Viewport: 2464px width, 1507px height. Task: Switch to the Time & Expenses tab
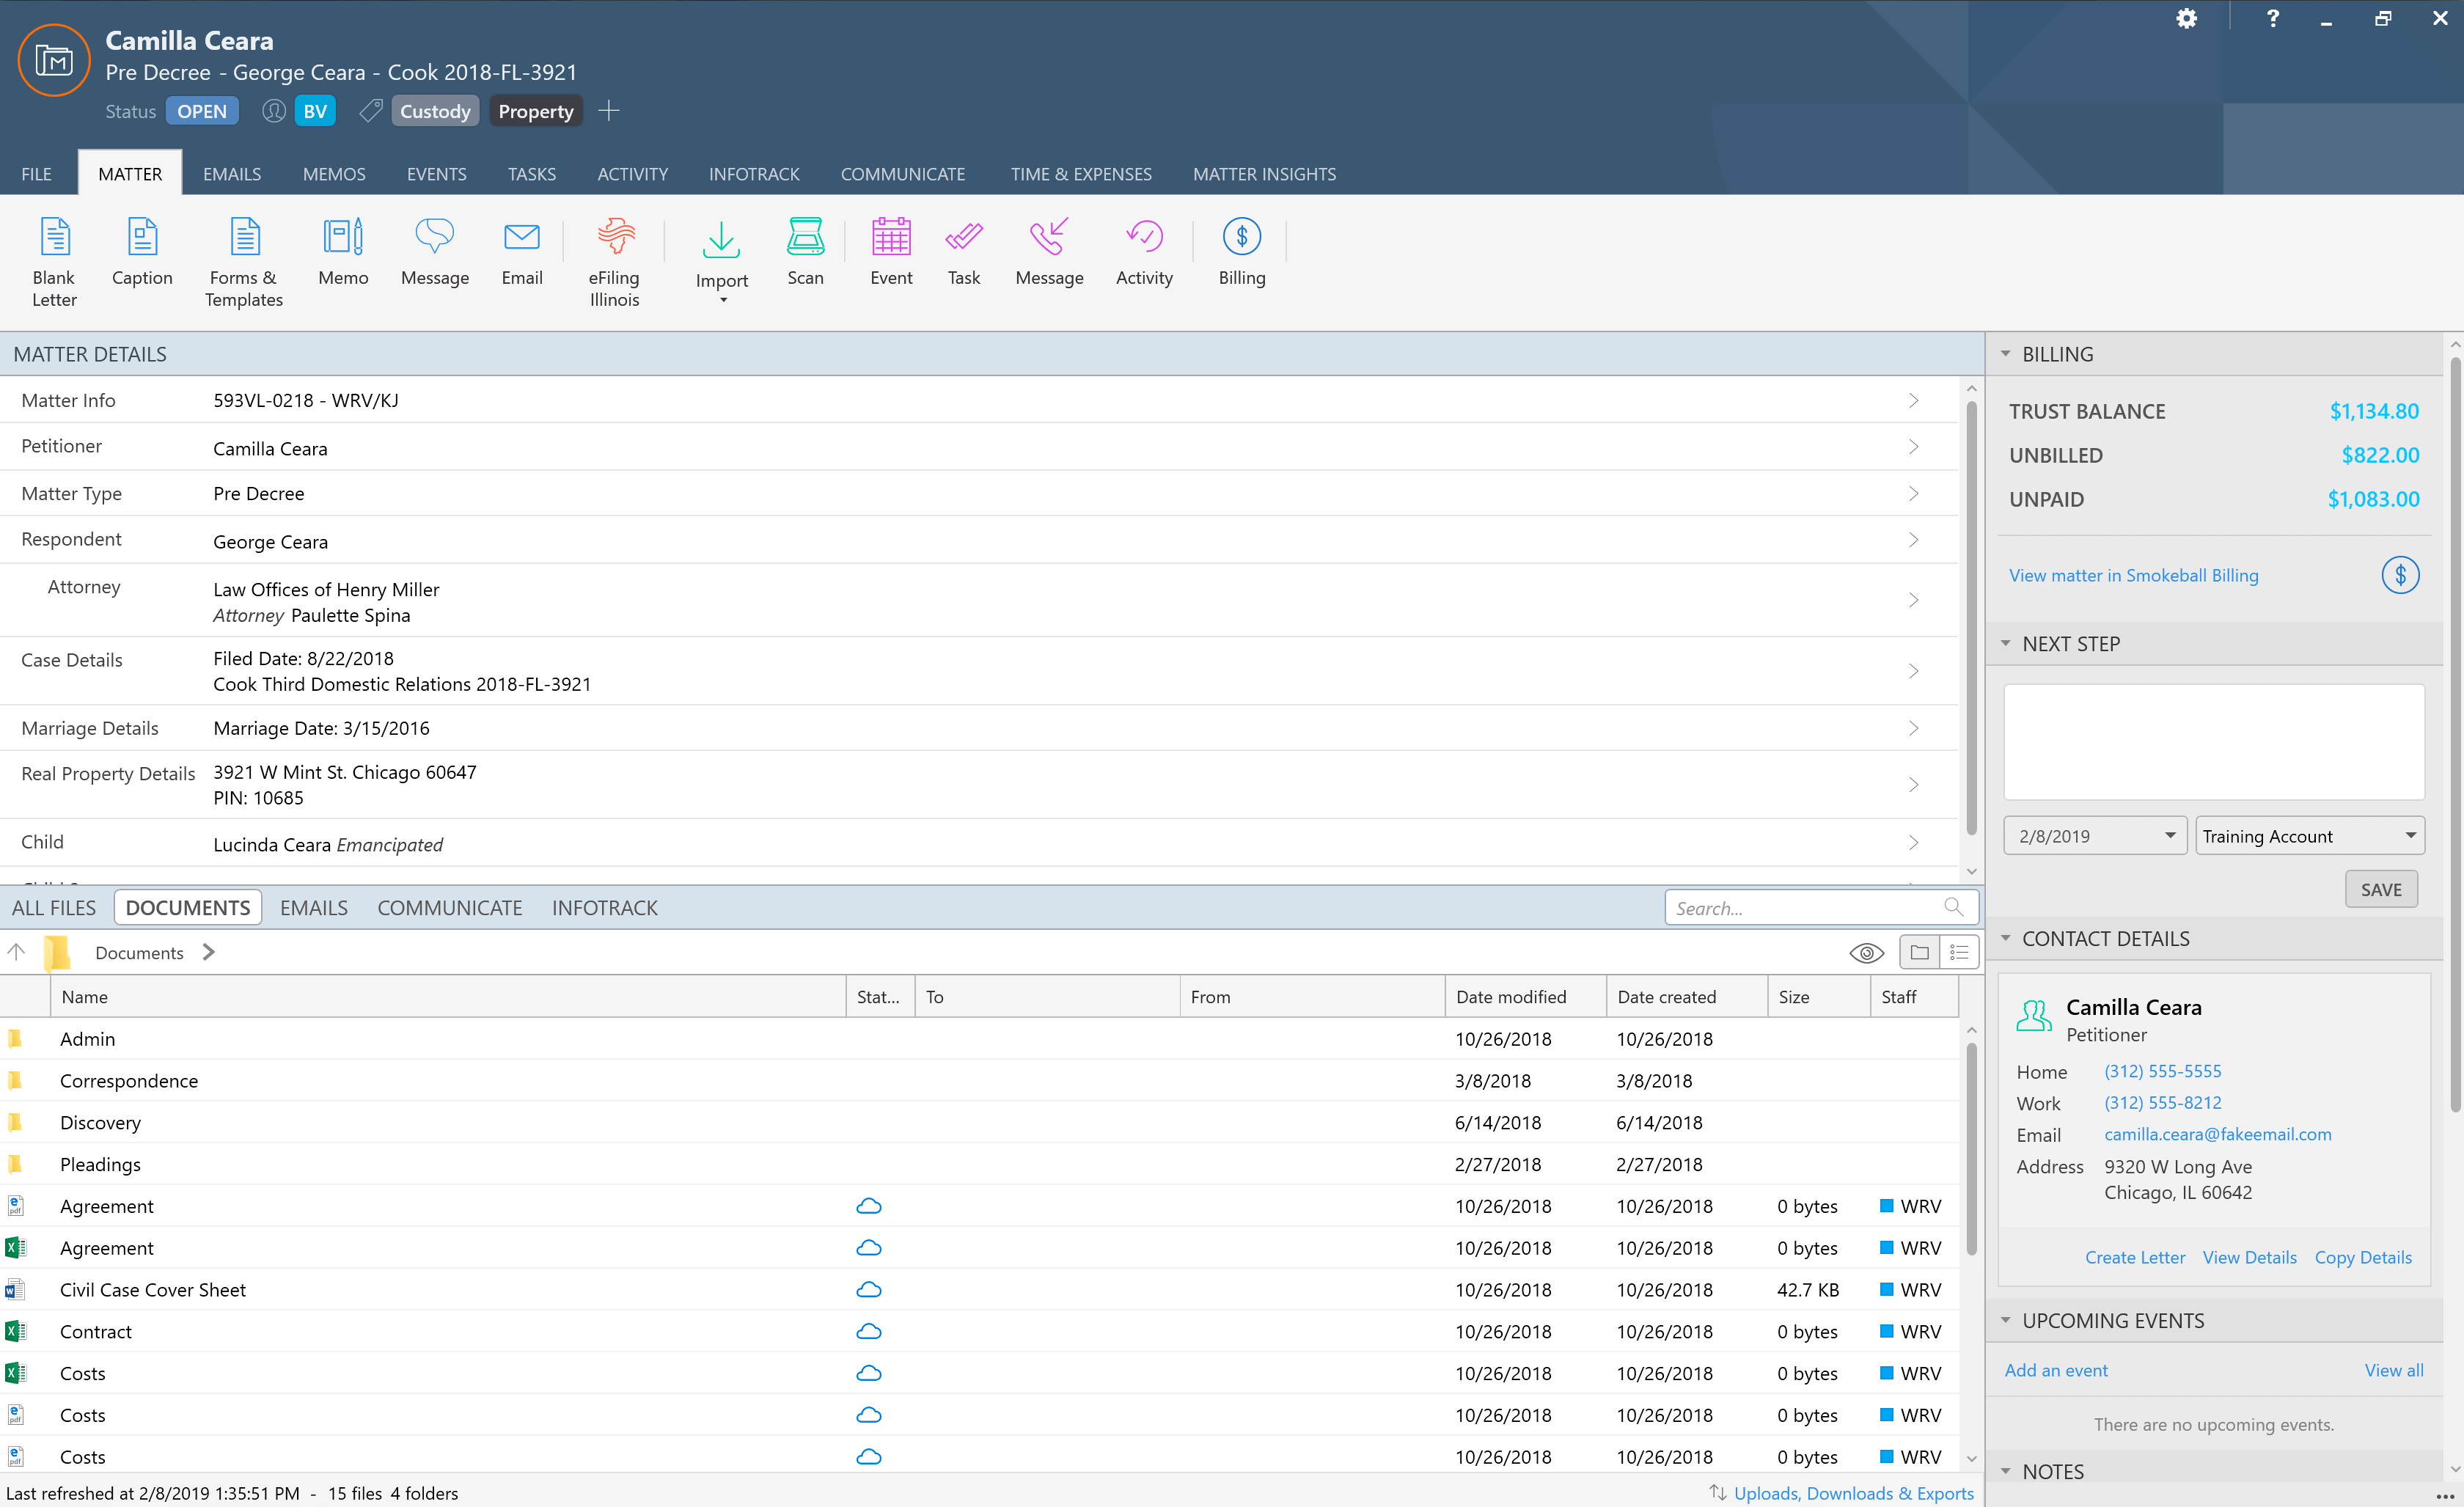1080,174
